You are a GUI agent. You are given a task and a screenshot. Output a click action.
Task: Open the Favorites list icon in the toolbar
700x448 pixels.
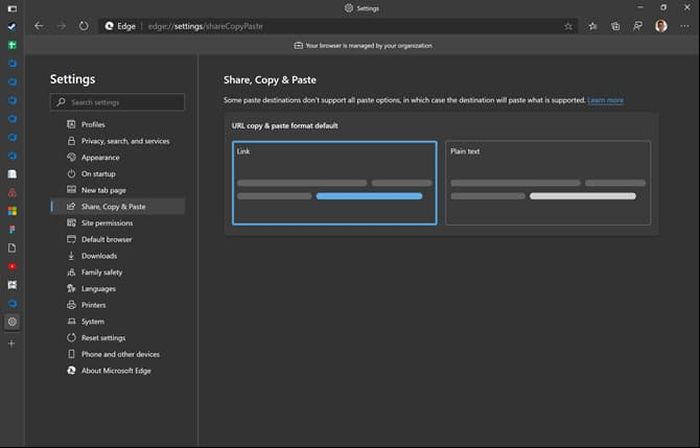tap(593, 26)
